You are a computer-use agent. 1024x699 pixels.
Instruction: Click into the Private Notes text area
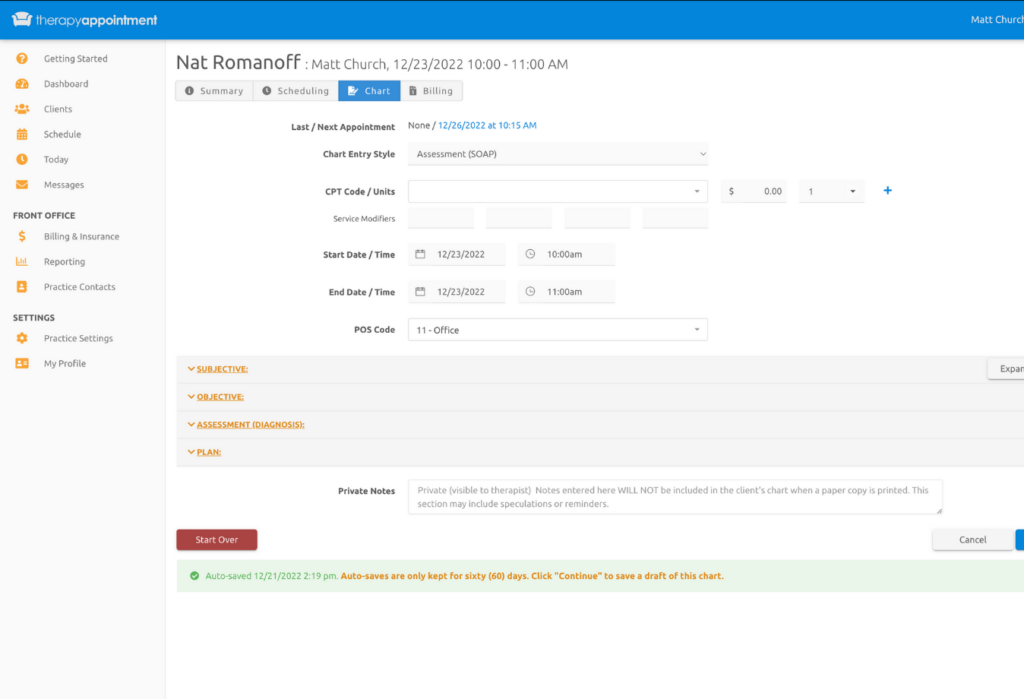pos(674,497)
